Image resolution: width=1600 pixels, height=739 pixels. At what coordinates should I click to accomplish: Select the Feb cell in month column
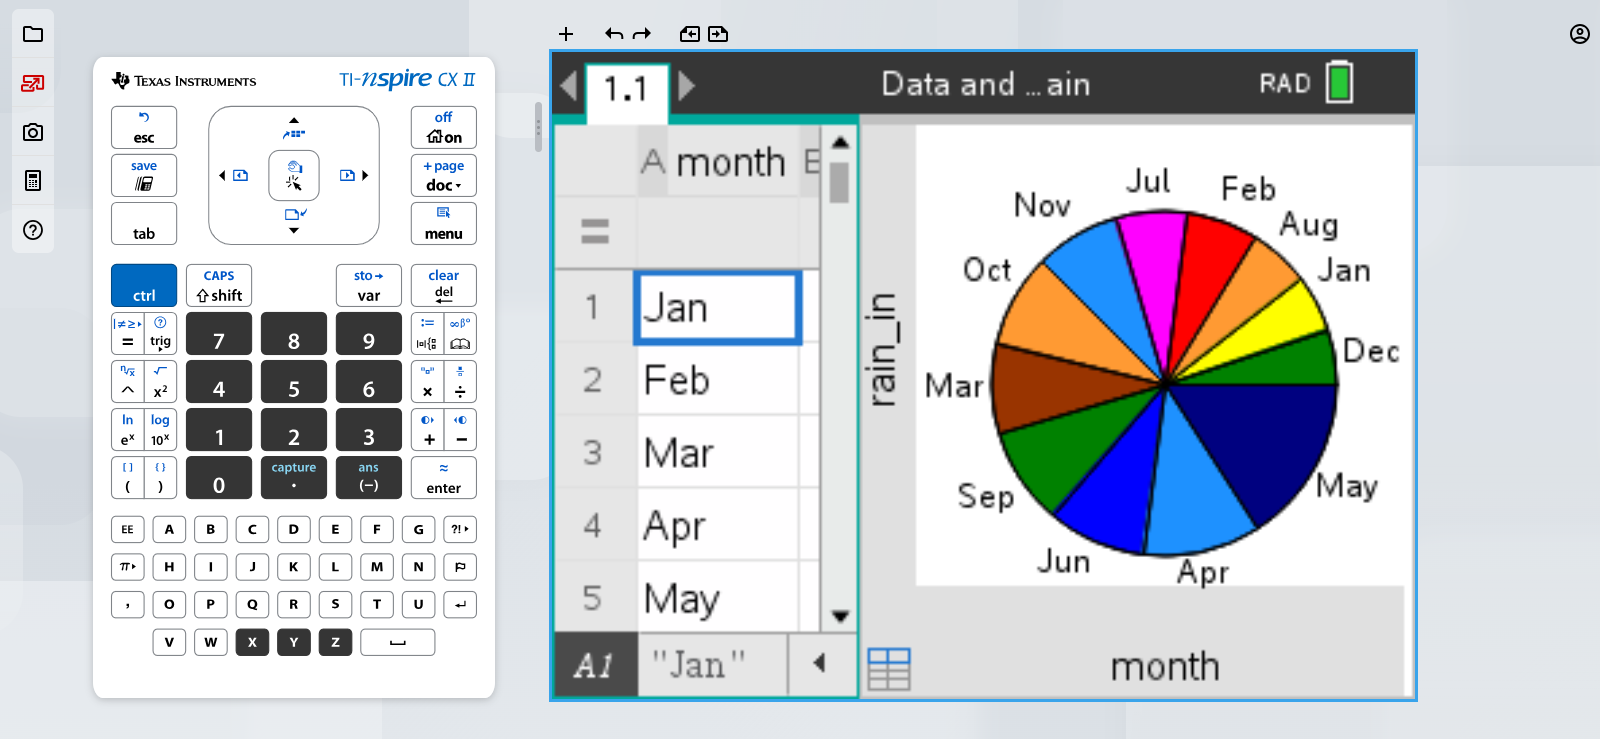718,381
